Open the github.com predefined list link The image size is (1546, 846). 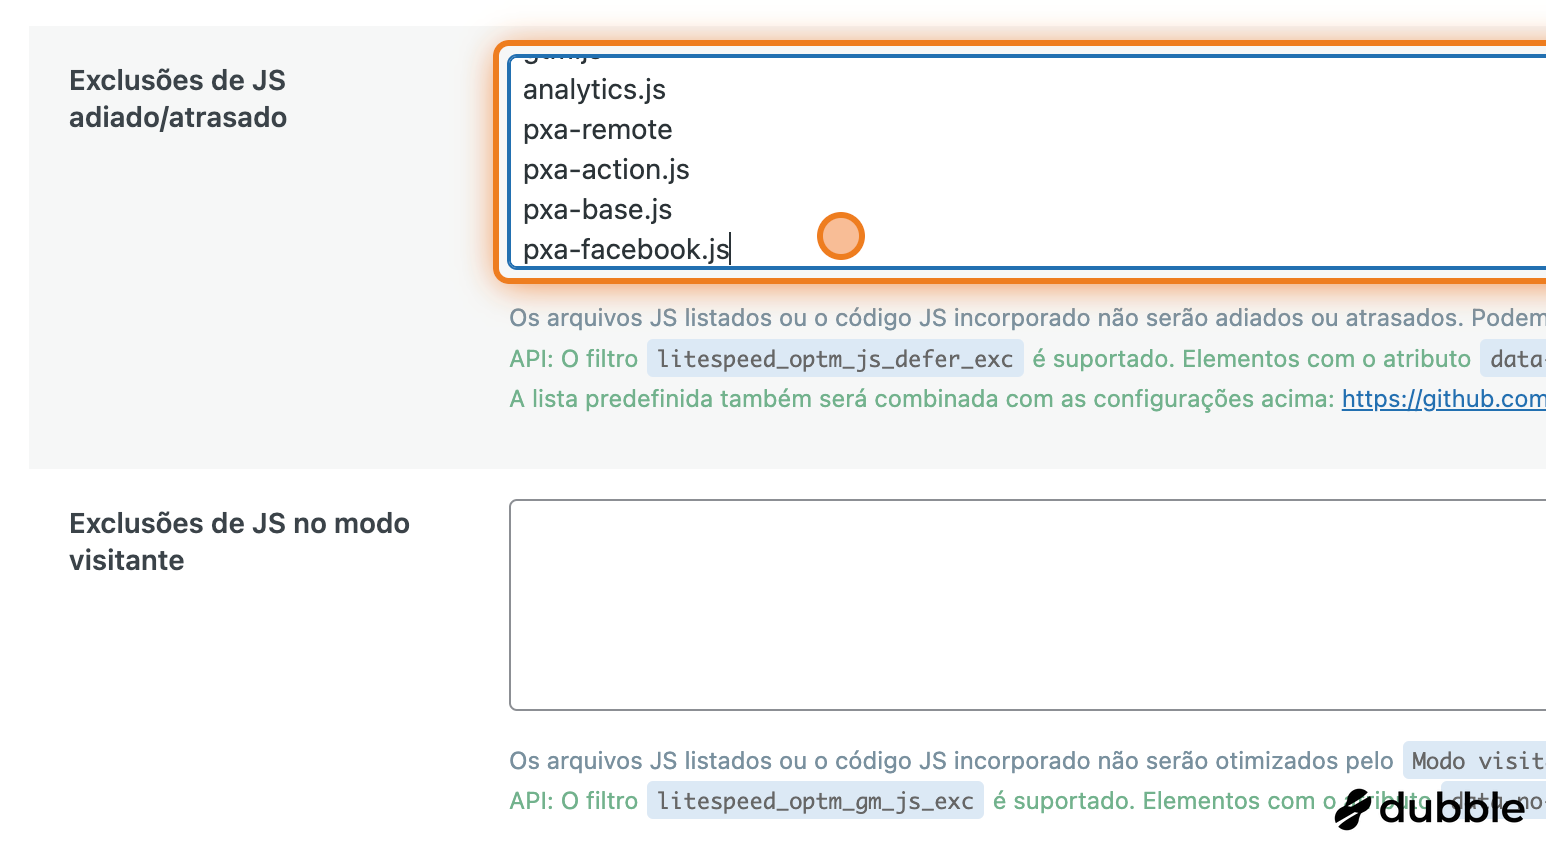[1443, 399]
